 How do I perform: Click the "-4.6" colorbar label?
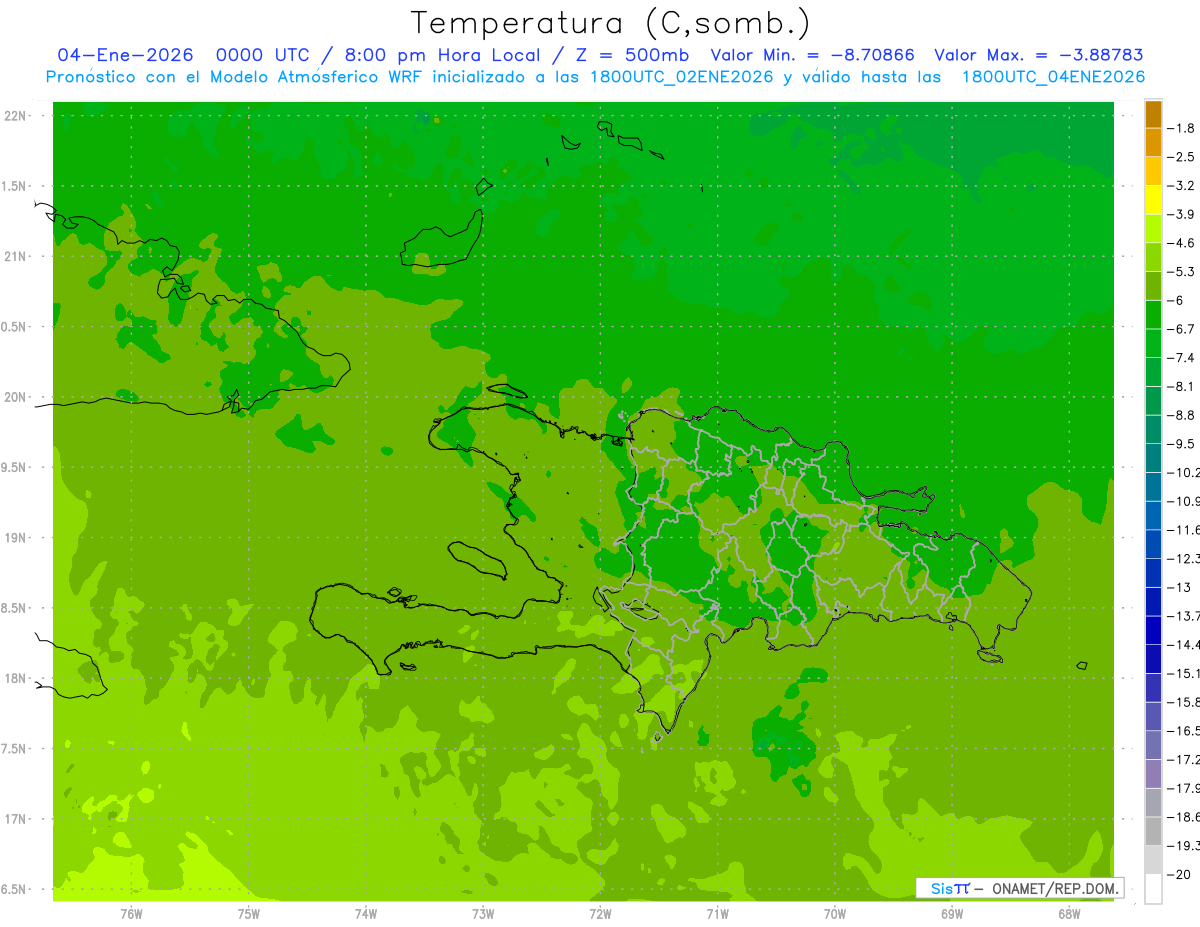(x=1182, y=243)
